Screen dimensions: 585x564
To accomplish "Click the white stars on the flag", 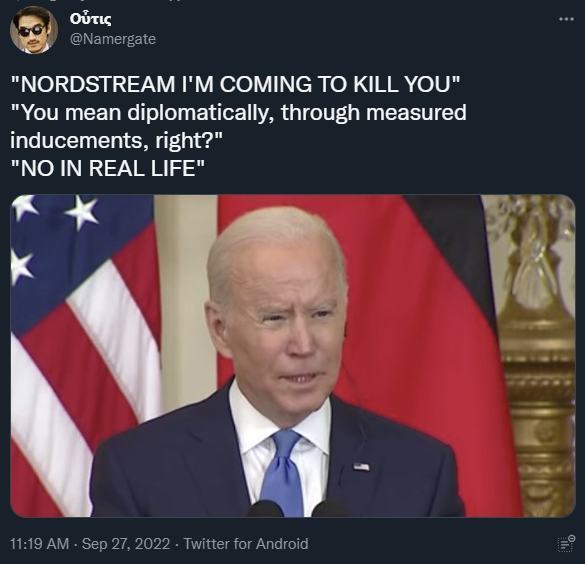I will 54,235.
